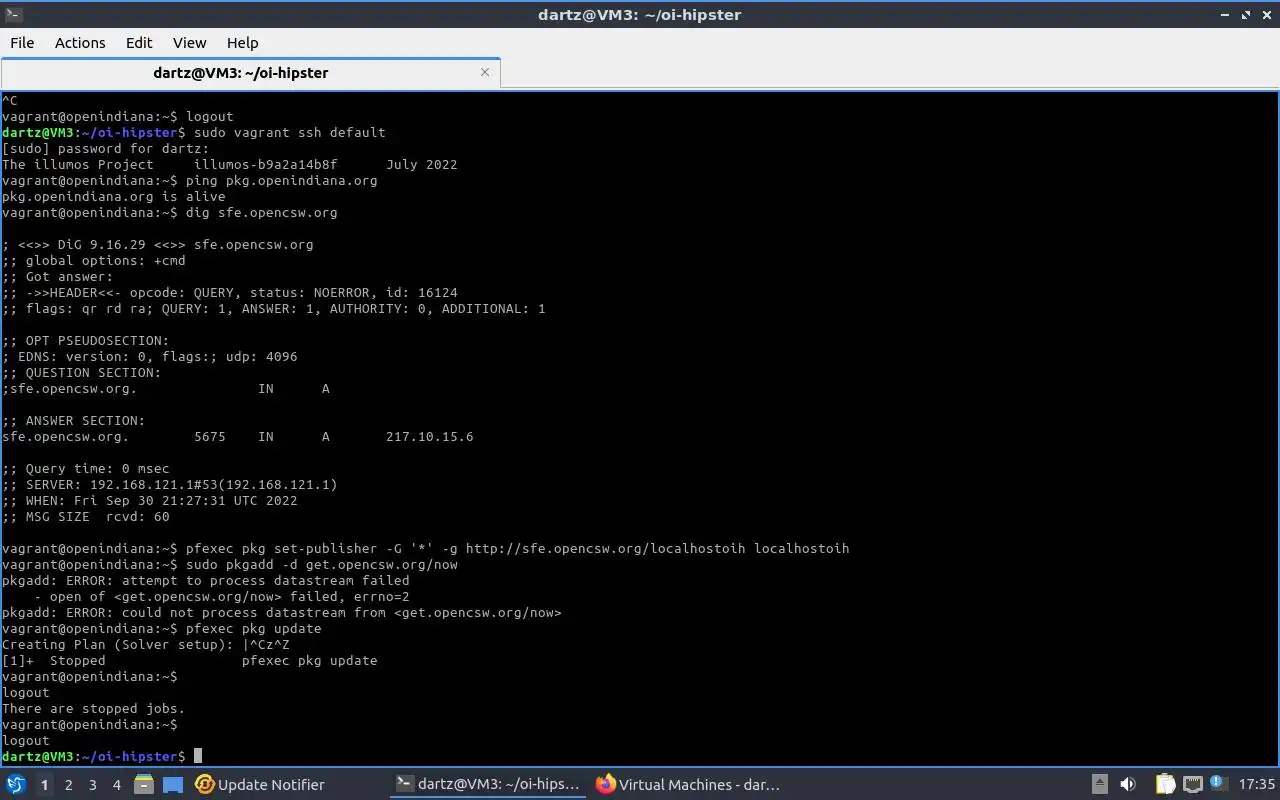Click the '[1]+ Stopped' job status line
This screenshot has height=800, width=1280.
(x=190, y=661)
